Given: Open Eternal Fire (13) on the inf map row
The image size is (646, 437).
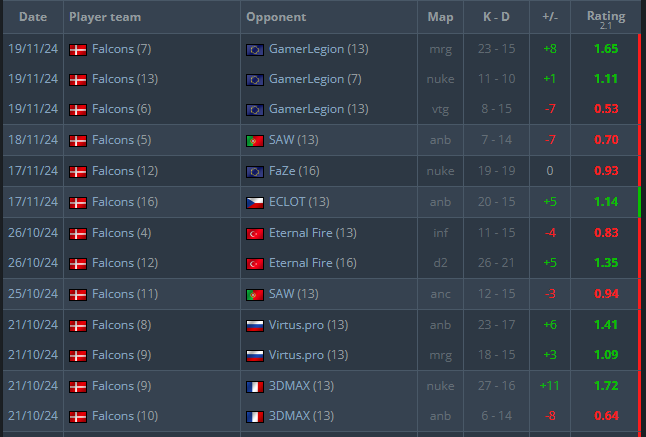Looking at the screenshot, I should pyautogui.click(x=312, y=232).
